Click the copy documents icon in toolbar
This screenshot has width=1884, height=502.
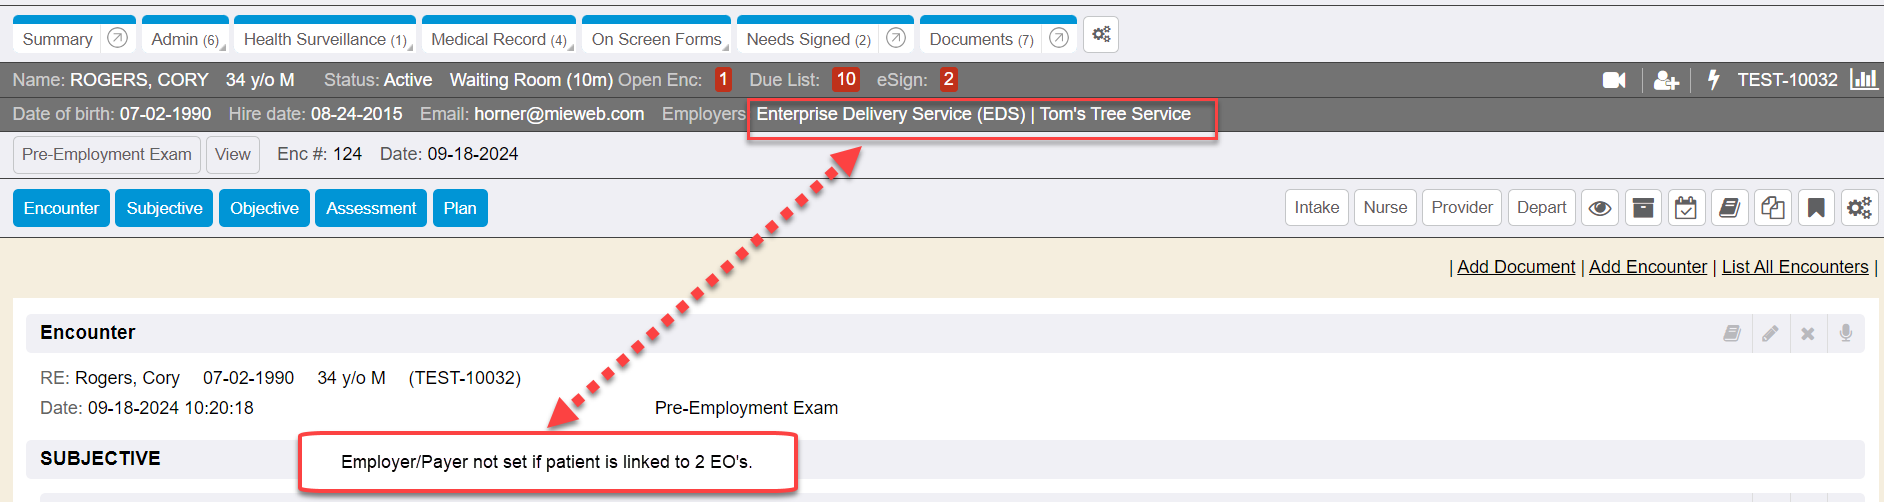tap(1773, 208)
